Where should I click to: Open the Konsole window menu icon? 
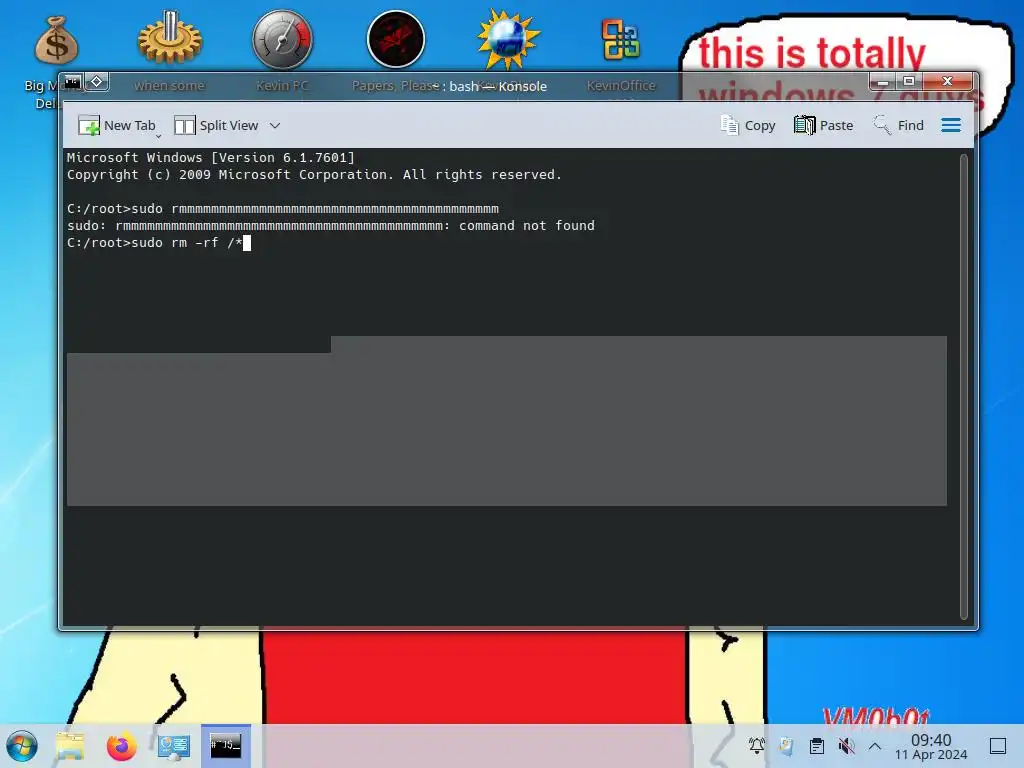[72, 82]
